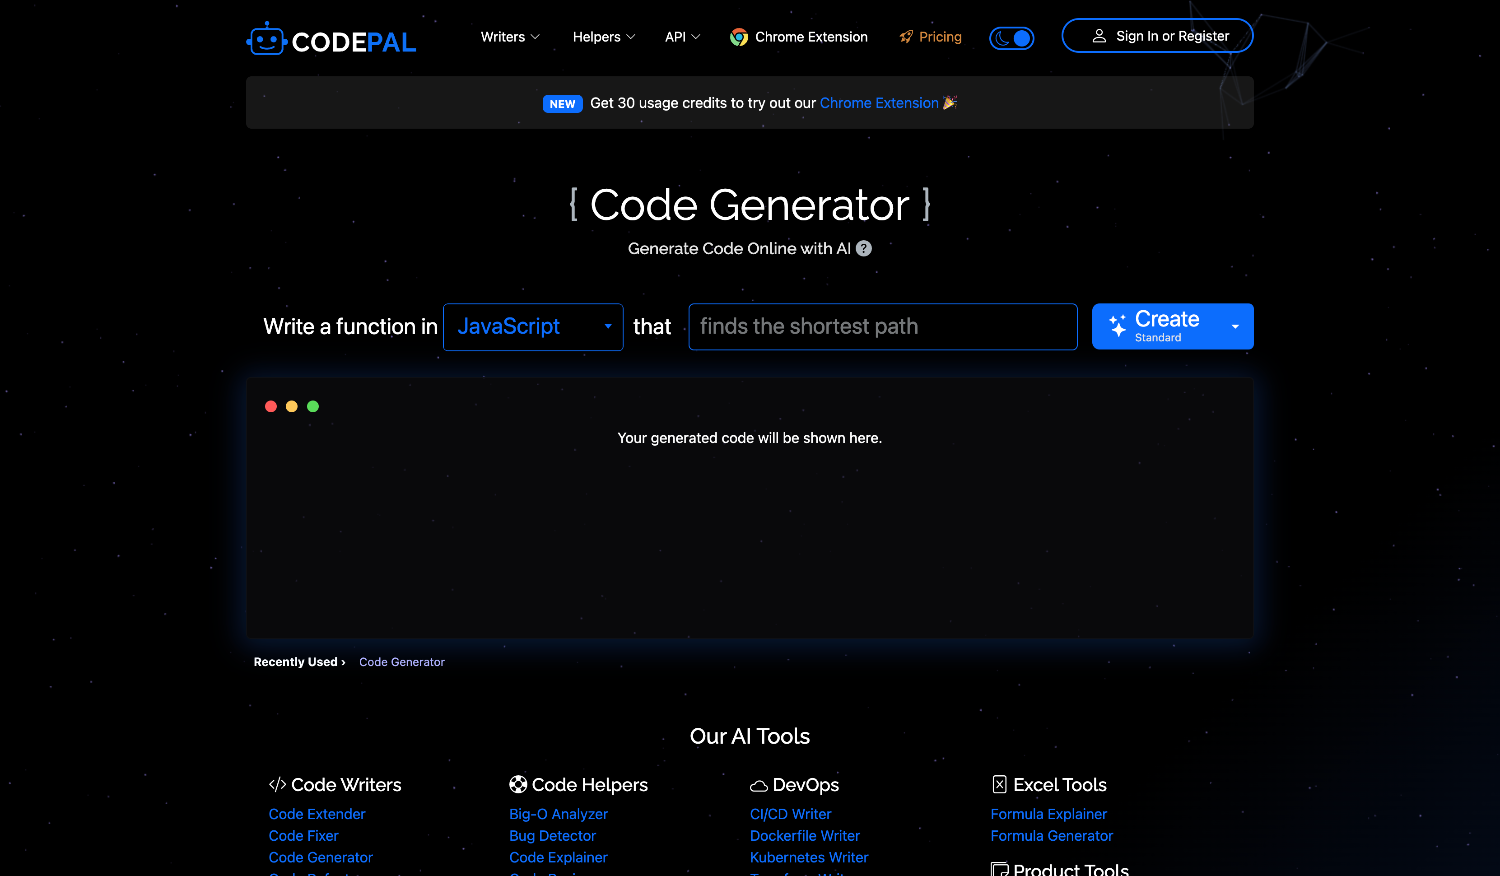Open the JavaScript language dropdown

[x=533, y=327]
